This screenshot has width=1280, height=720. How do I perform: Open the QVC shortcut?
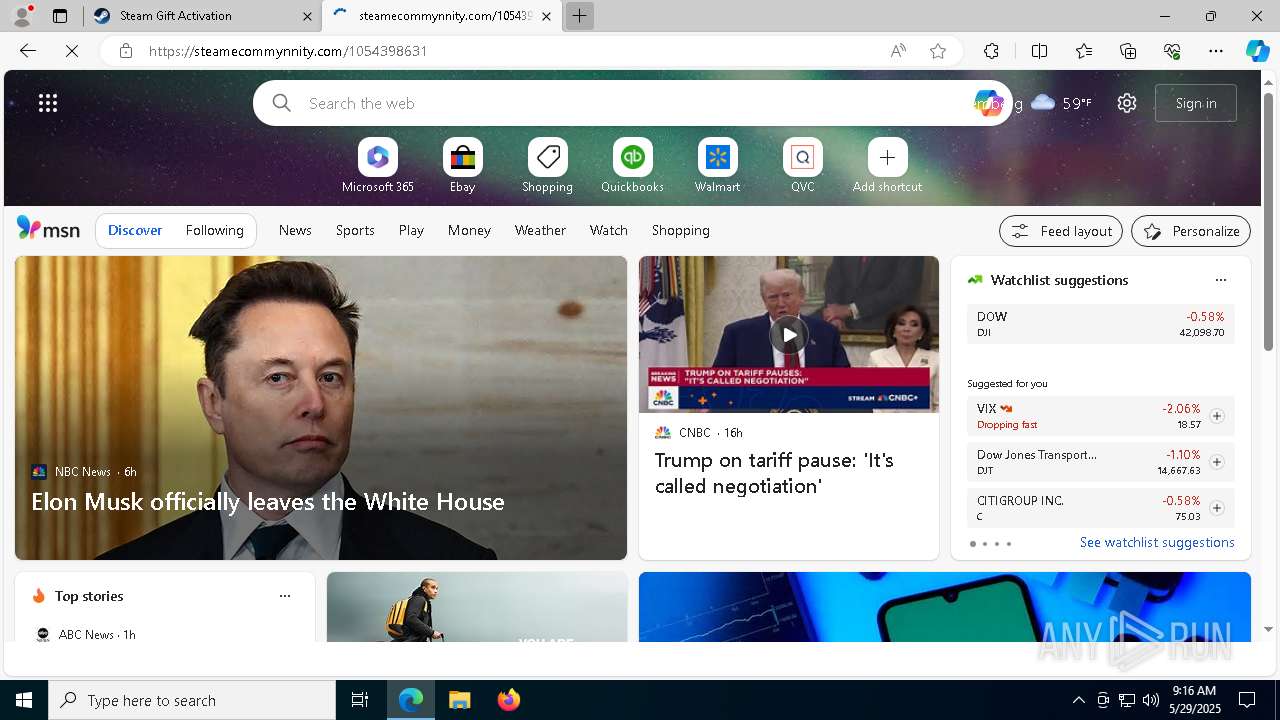803,166
